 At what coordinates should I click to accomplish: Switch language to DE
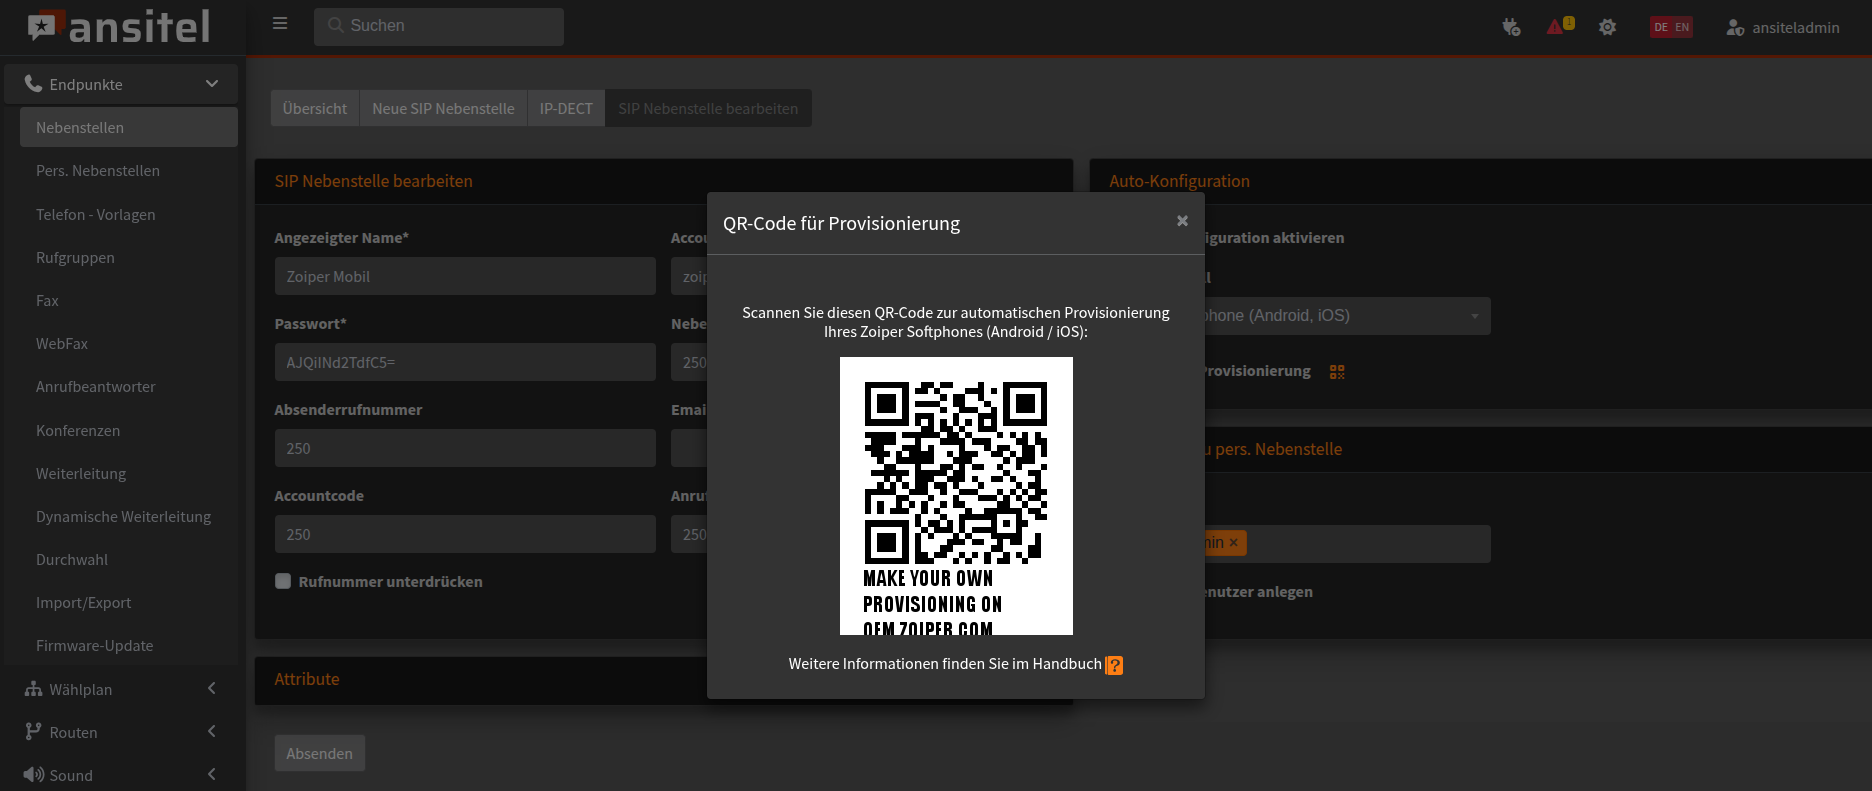[x=1661, y=27]
